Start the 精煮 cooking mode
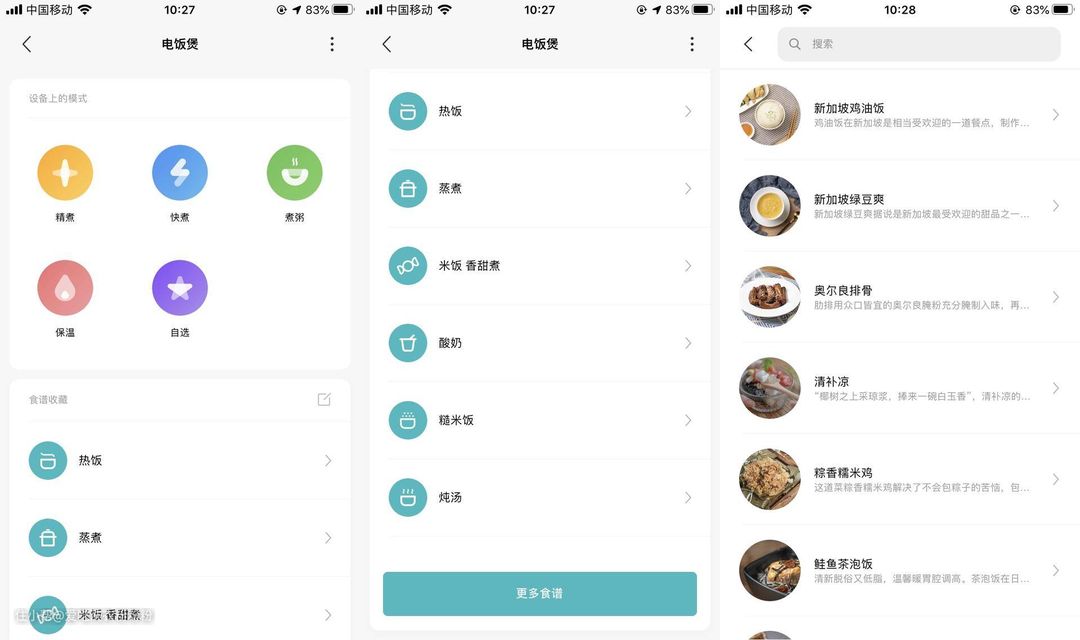 pos(65,172)
